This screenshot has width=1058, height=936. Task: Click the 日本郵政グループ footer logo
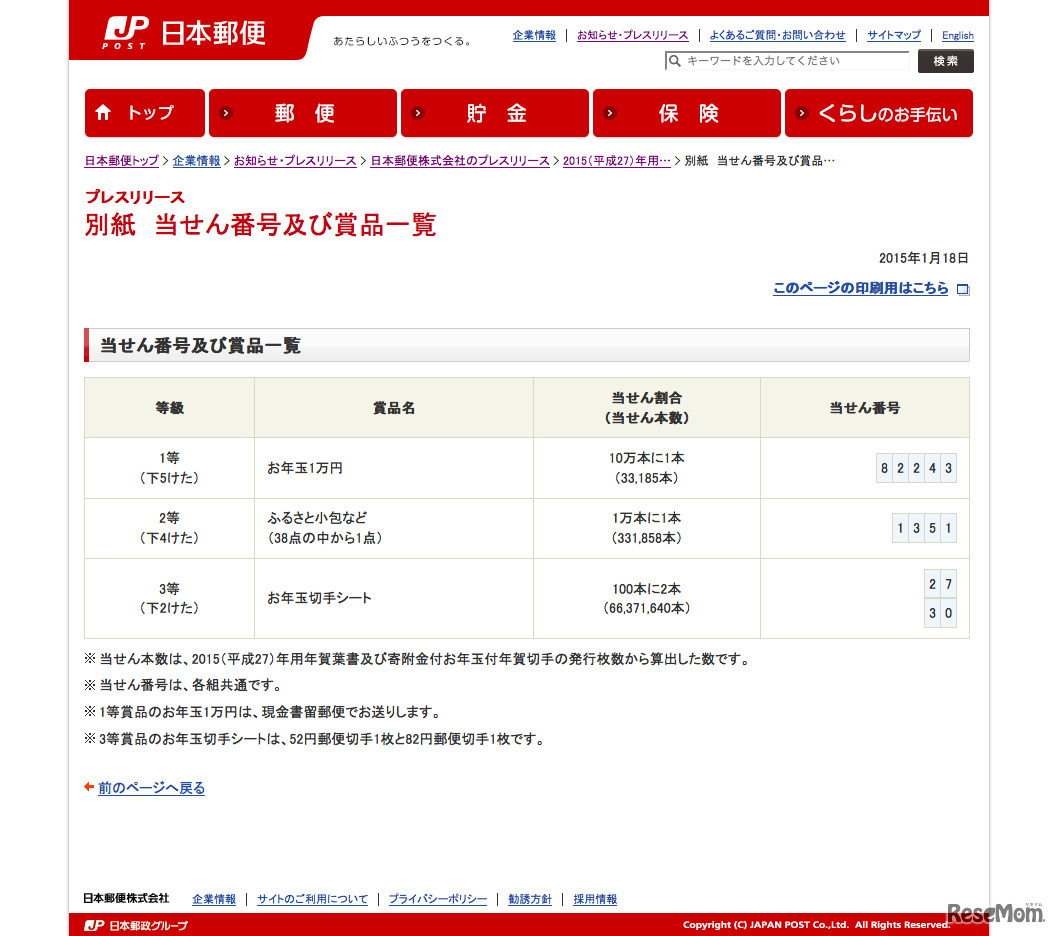(136, 925)
